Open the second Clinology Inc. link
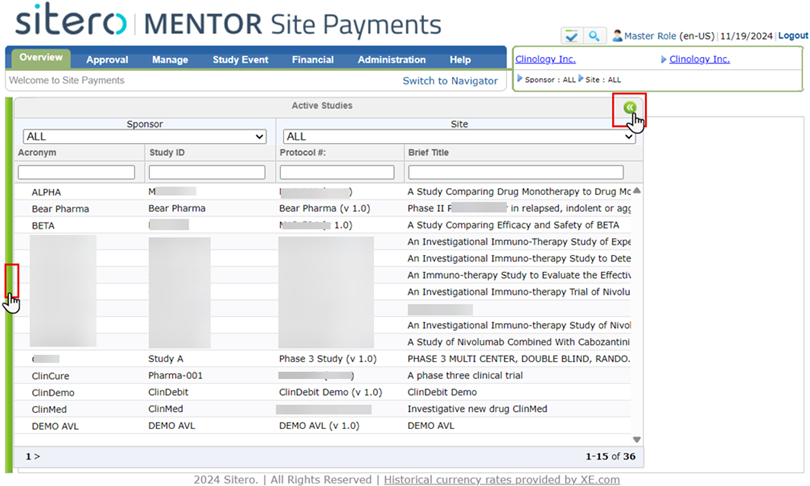The height and width of the screenshot is (486, 810). click(699, 59)
